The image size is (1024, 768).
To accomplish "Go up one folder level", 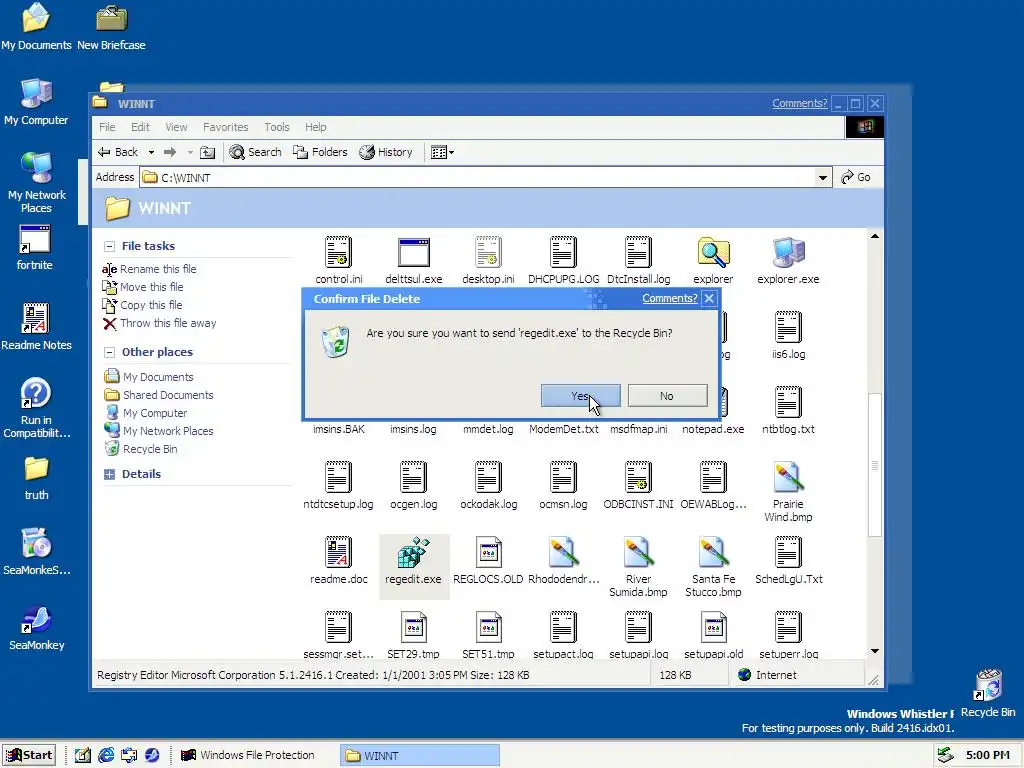I will point(208,152).
